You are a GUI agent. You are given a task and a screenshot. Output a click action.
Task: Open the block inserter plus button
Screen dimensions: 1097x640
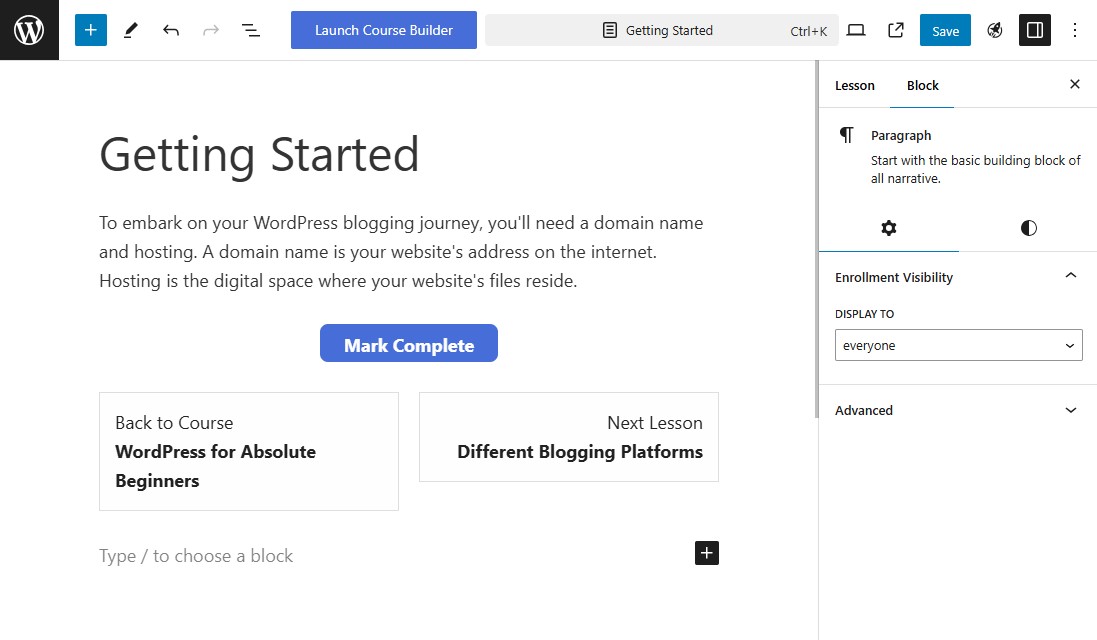point(91,30)
